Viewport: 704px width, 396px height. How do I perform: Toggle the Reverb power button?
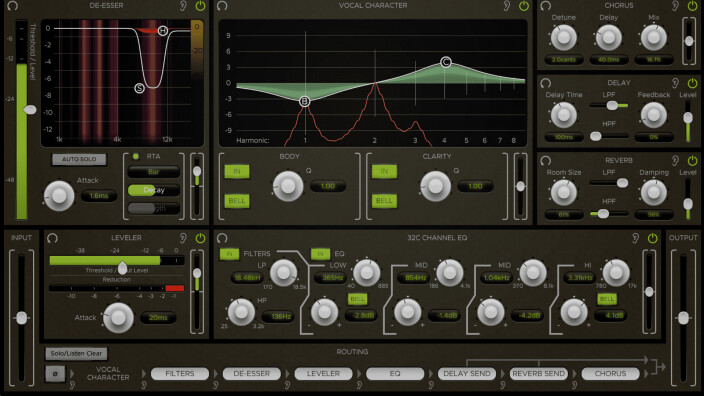point(693,161)
